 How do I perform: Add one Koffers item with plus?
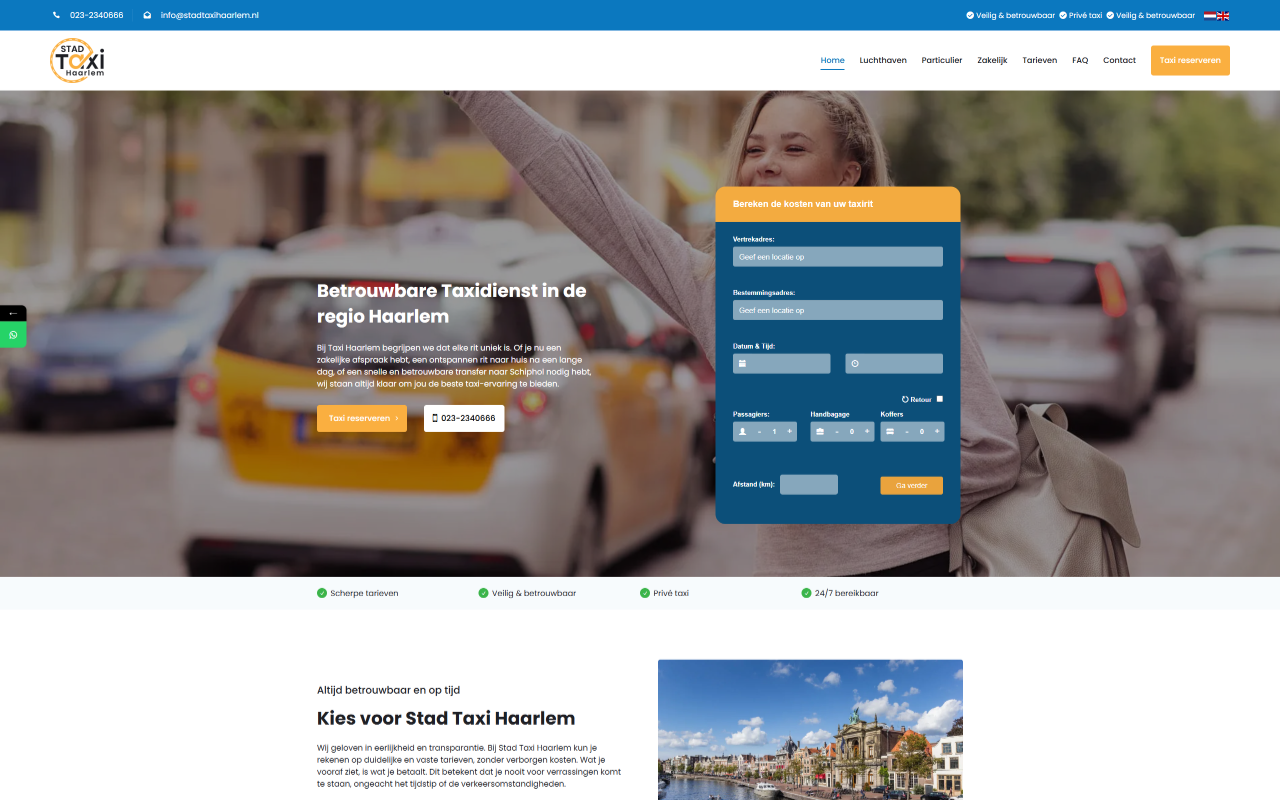pyautogui.click(x=937, y=432)
